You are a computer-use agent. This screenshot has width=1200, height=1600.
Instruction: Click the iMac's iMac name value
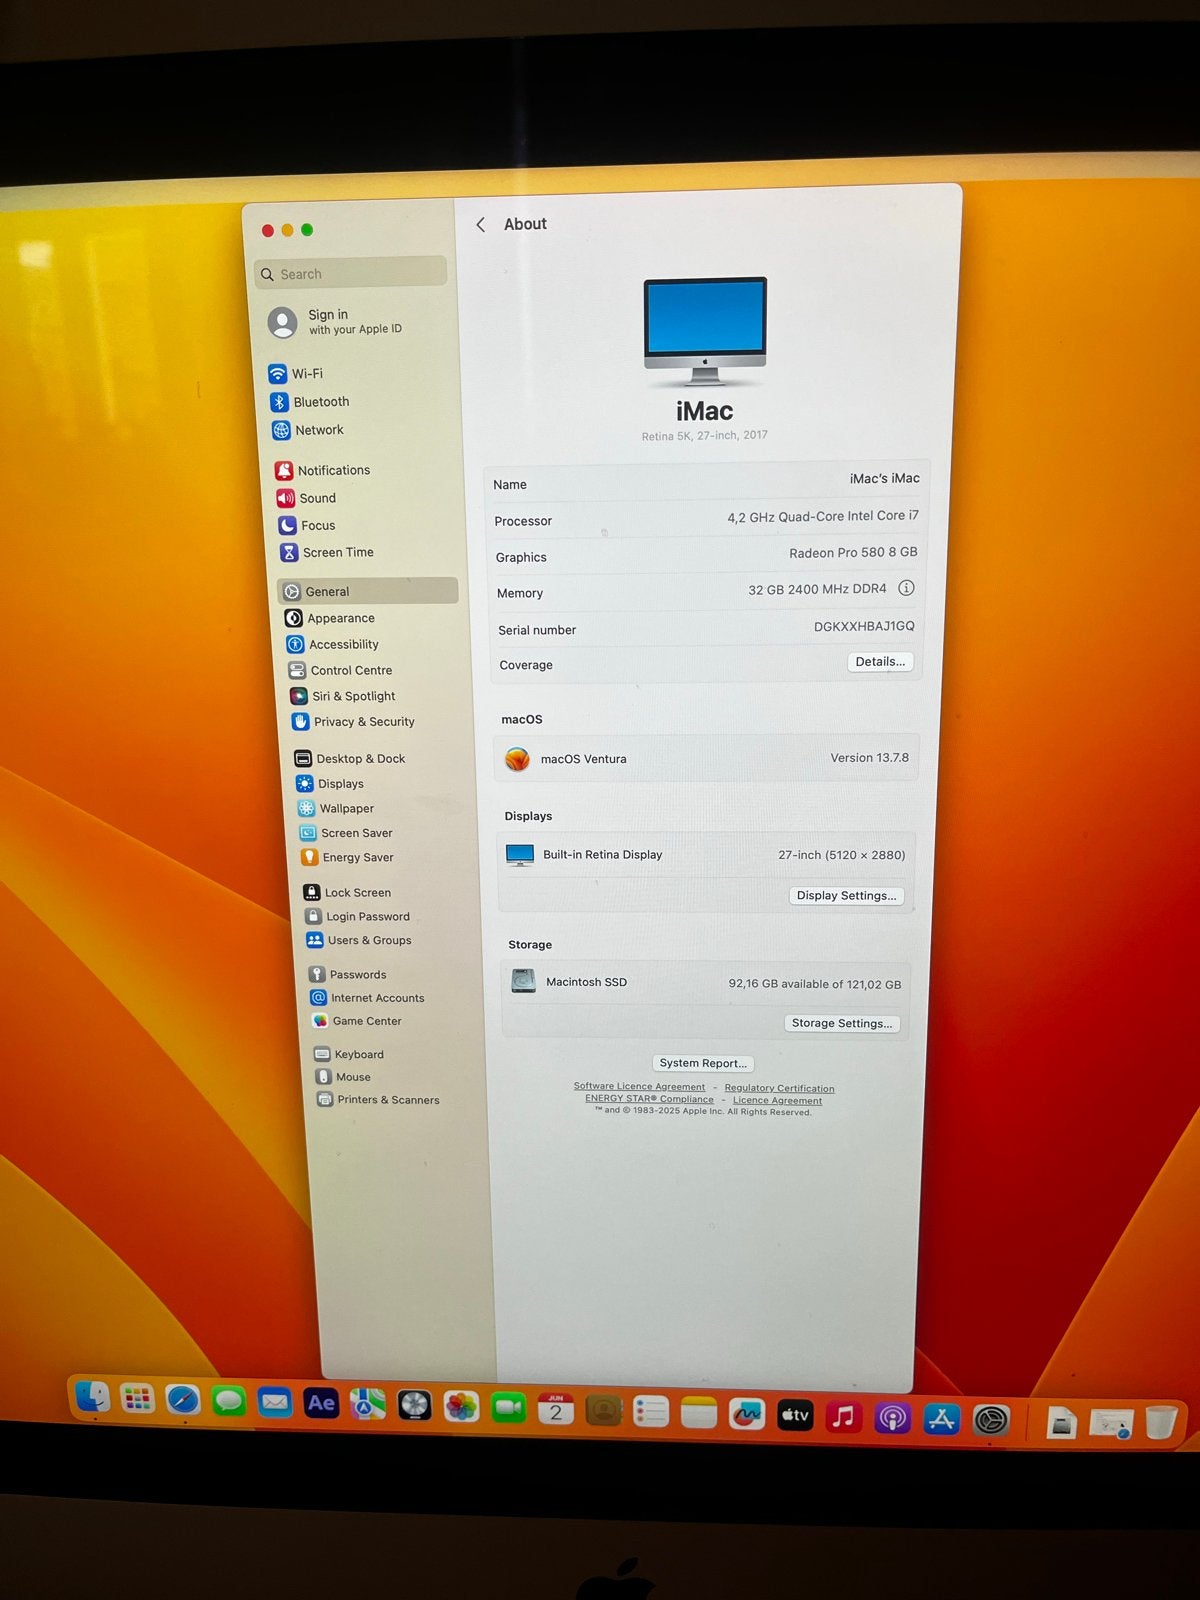tap(884, 478)
